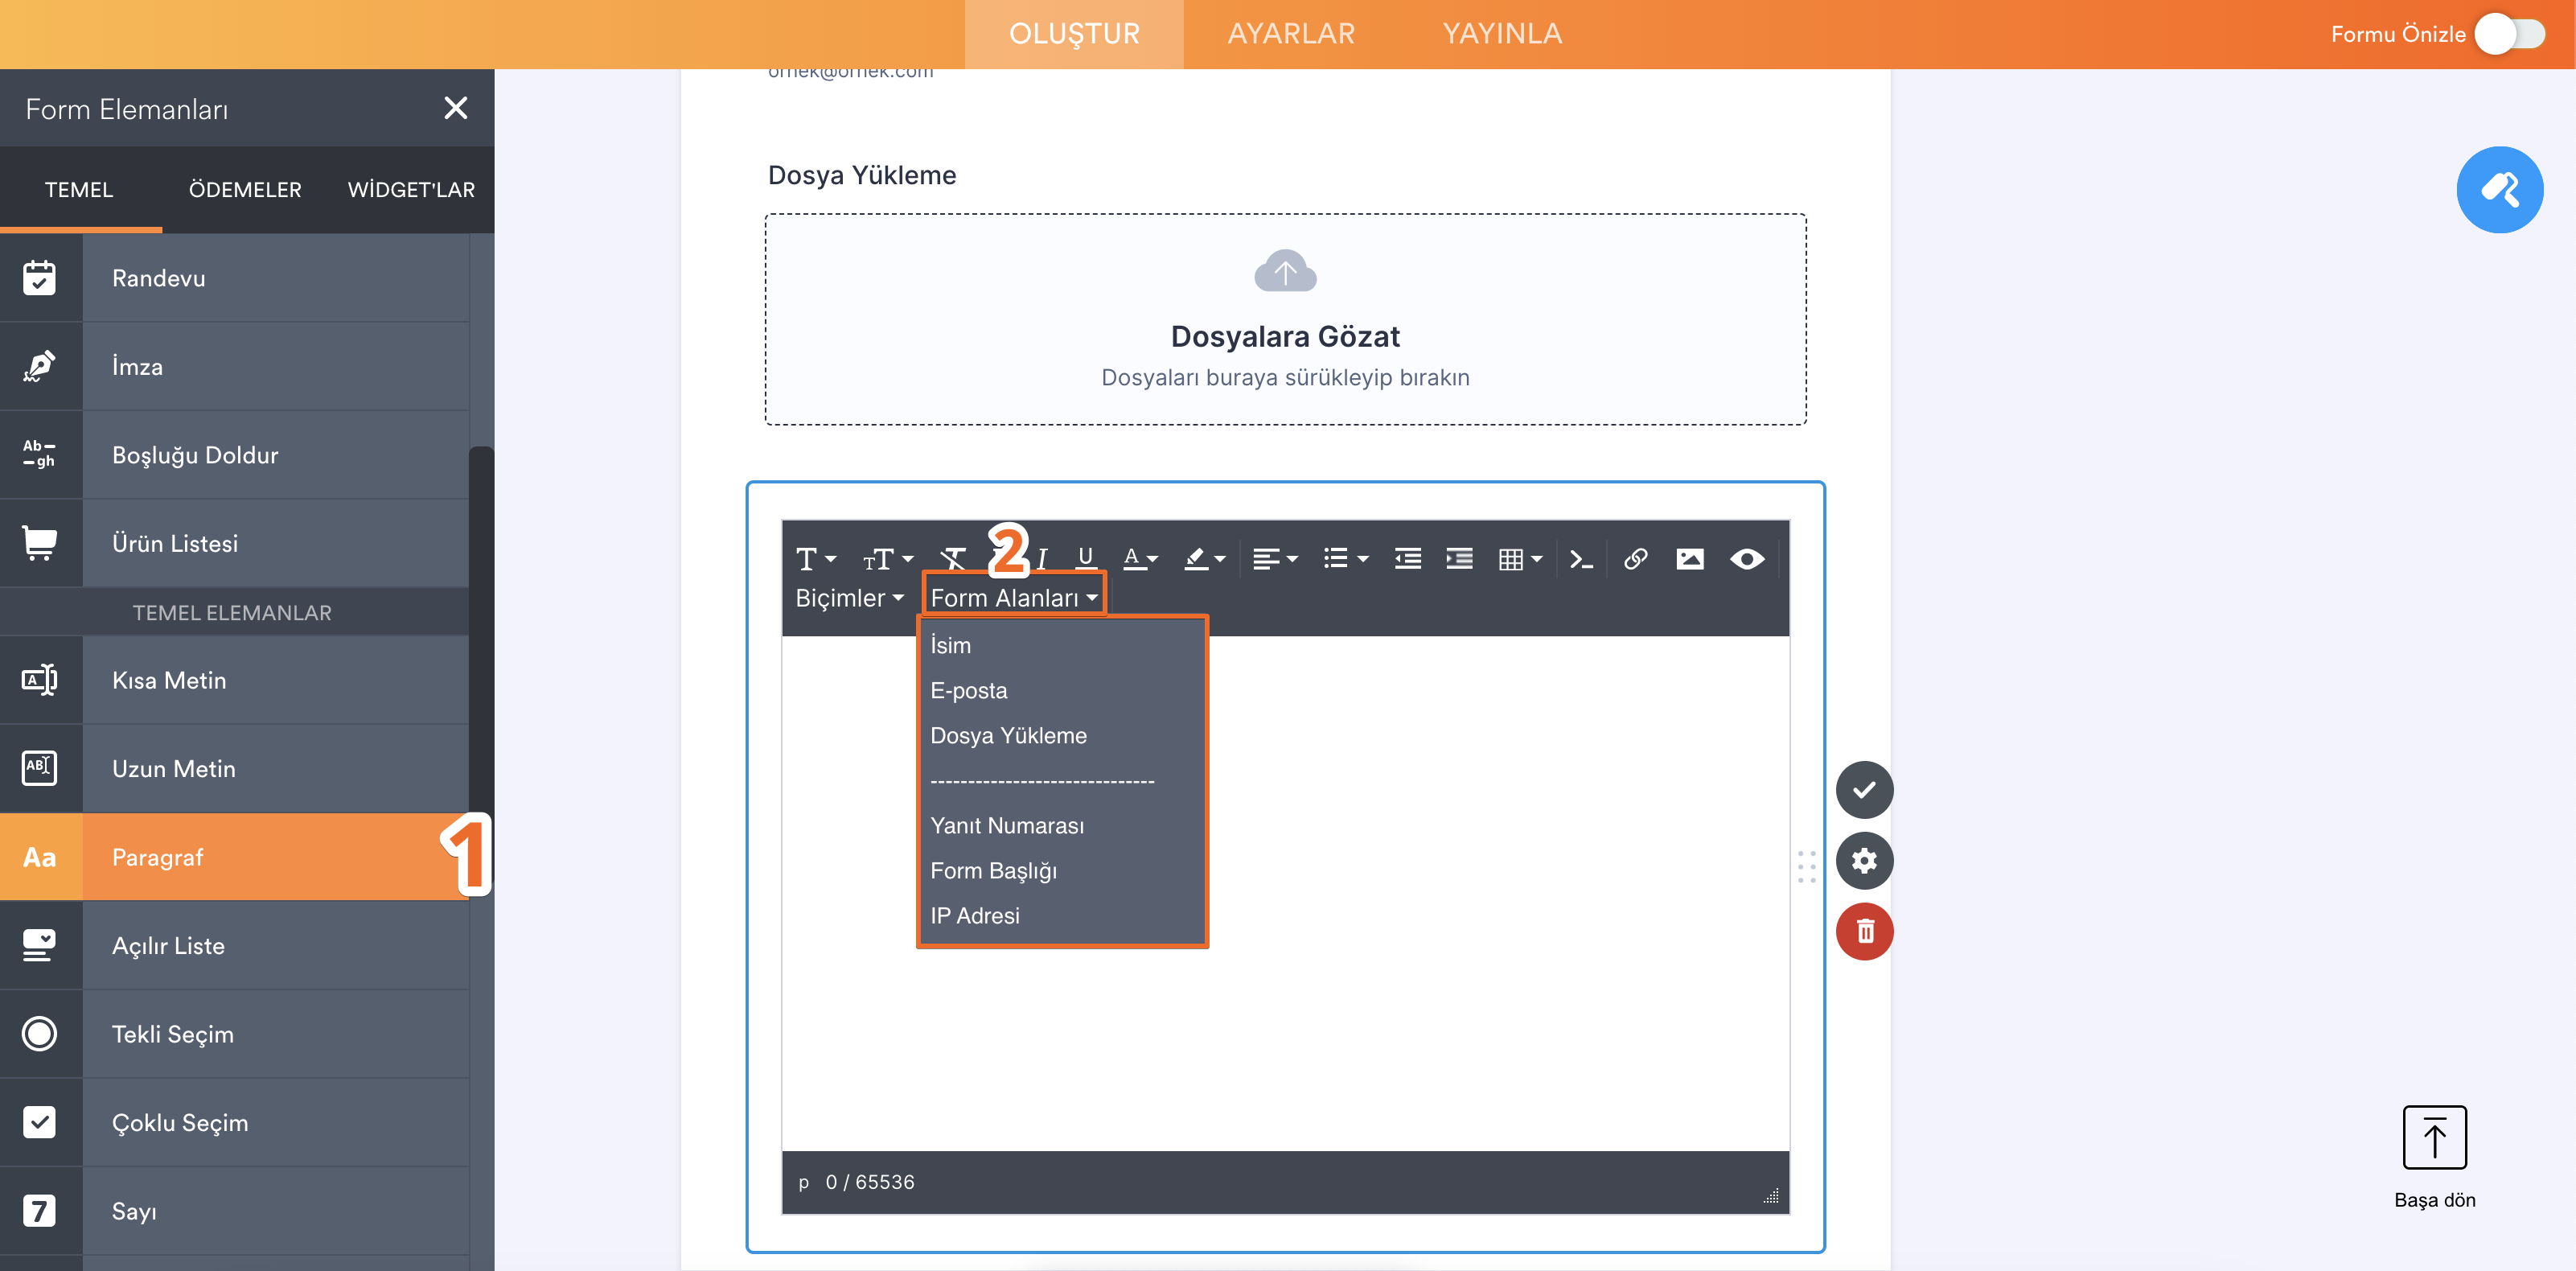The width and height of the screenshot is (2576, 1271).
Task: Open element settings gear button
Action: (x=1864, y=860)
